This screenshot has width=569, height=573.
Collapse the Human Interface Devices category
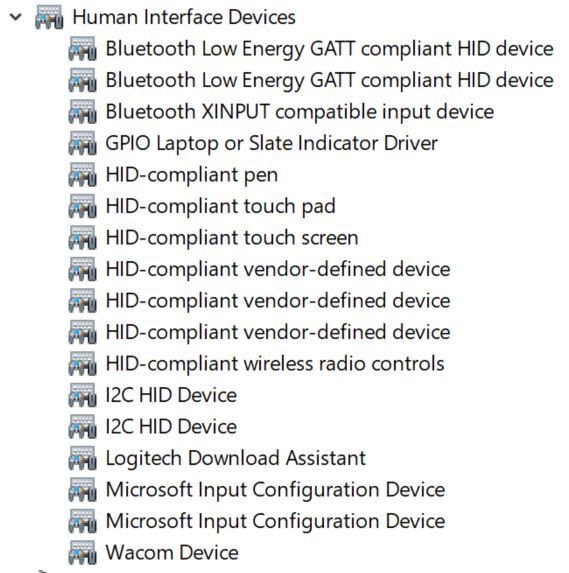pyautogui.click(x=16, y=17)
